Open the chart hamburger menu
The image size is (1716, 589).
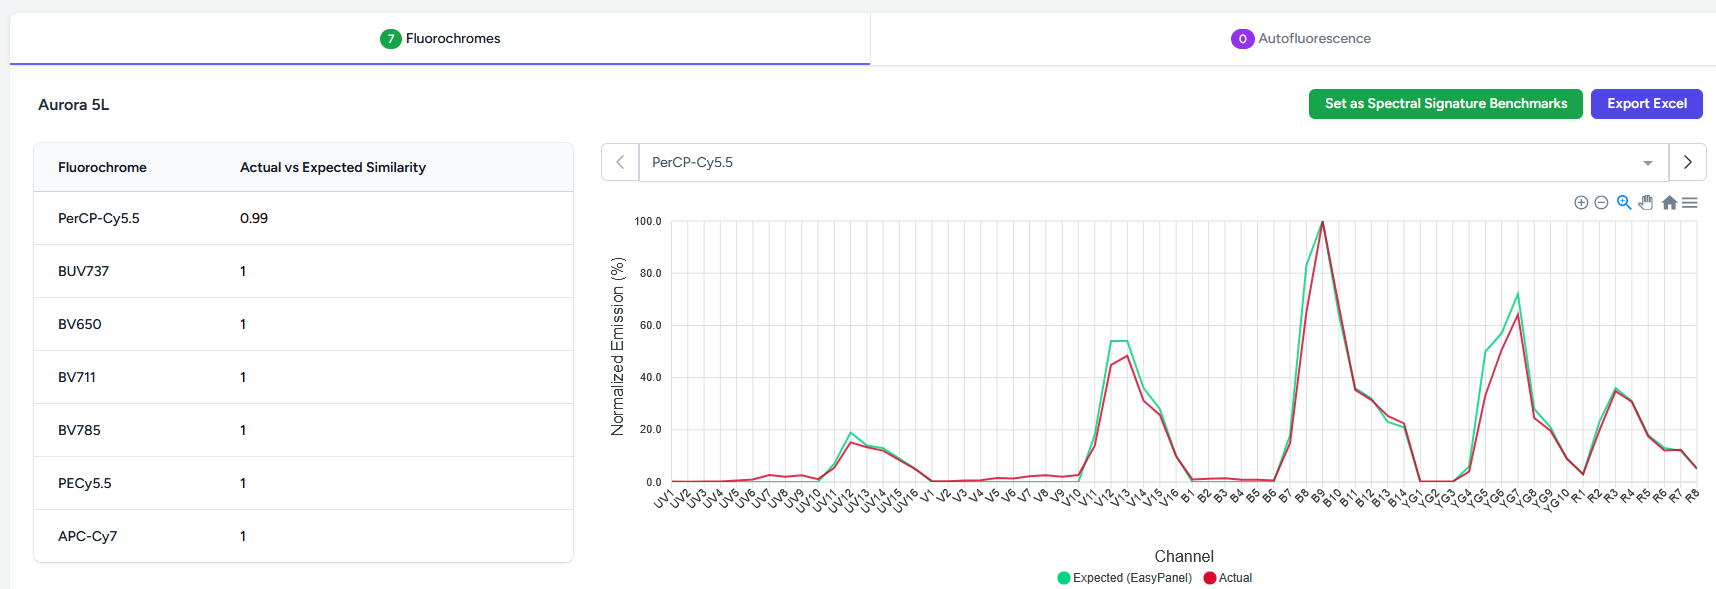pos(1690,203)
